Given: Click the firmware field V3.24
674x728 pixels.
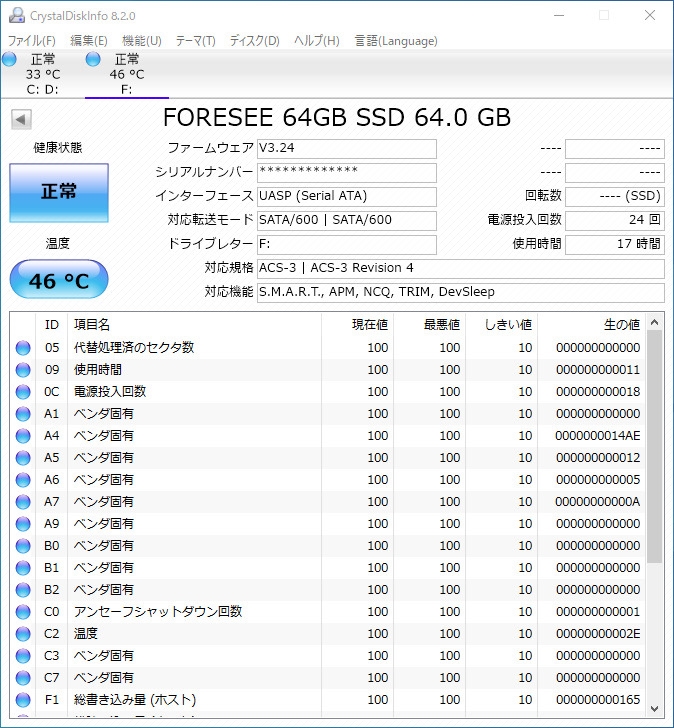Looking at the screenshot, I should [347, 149].
